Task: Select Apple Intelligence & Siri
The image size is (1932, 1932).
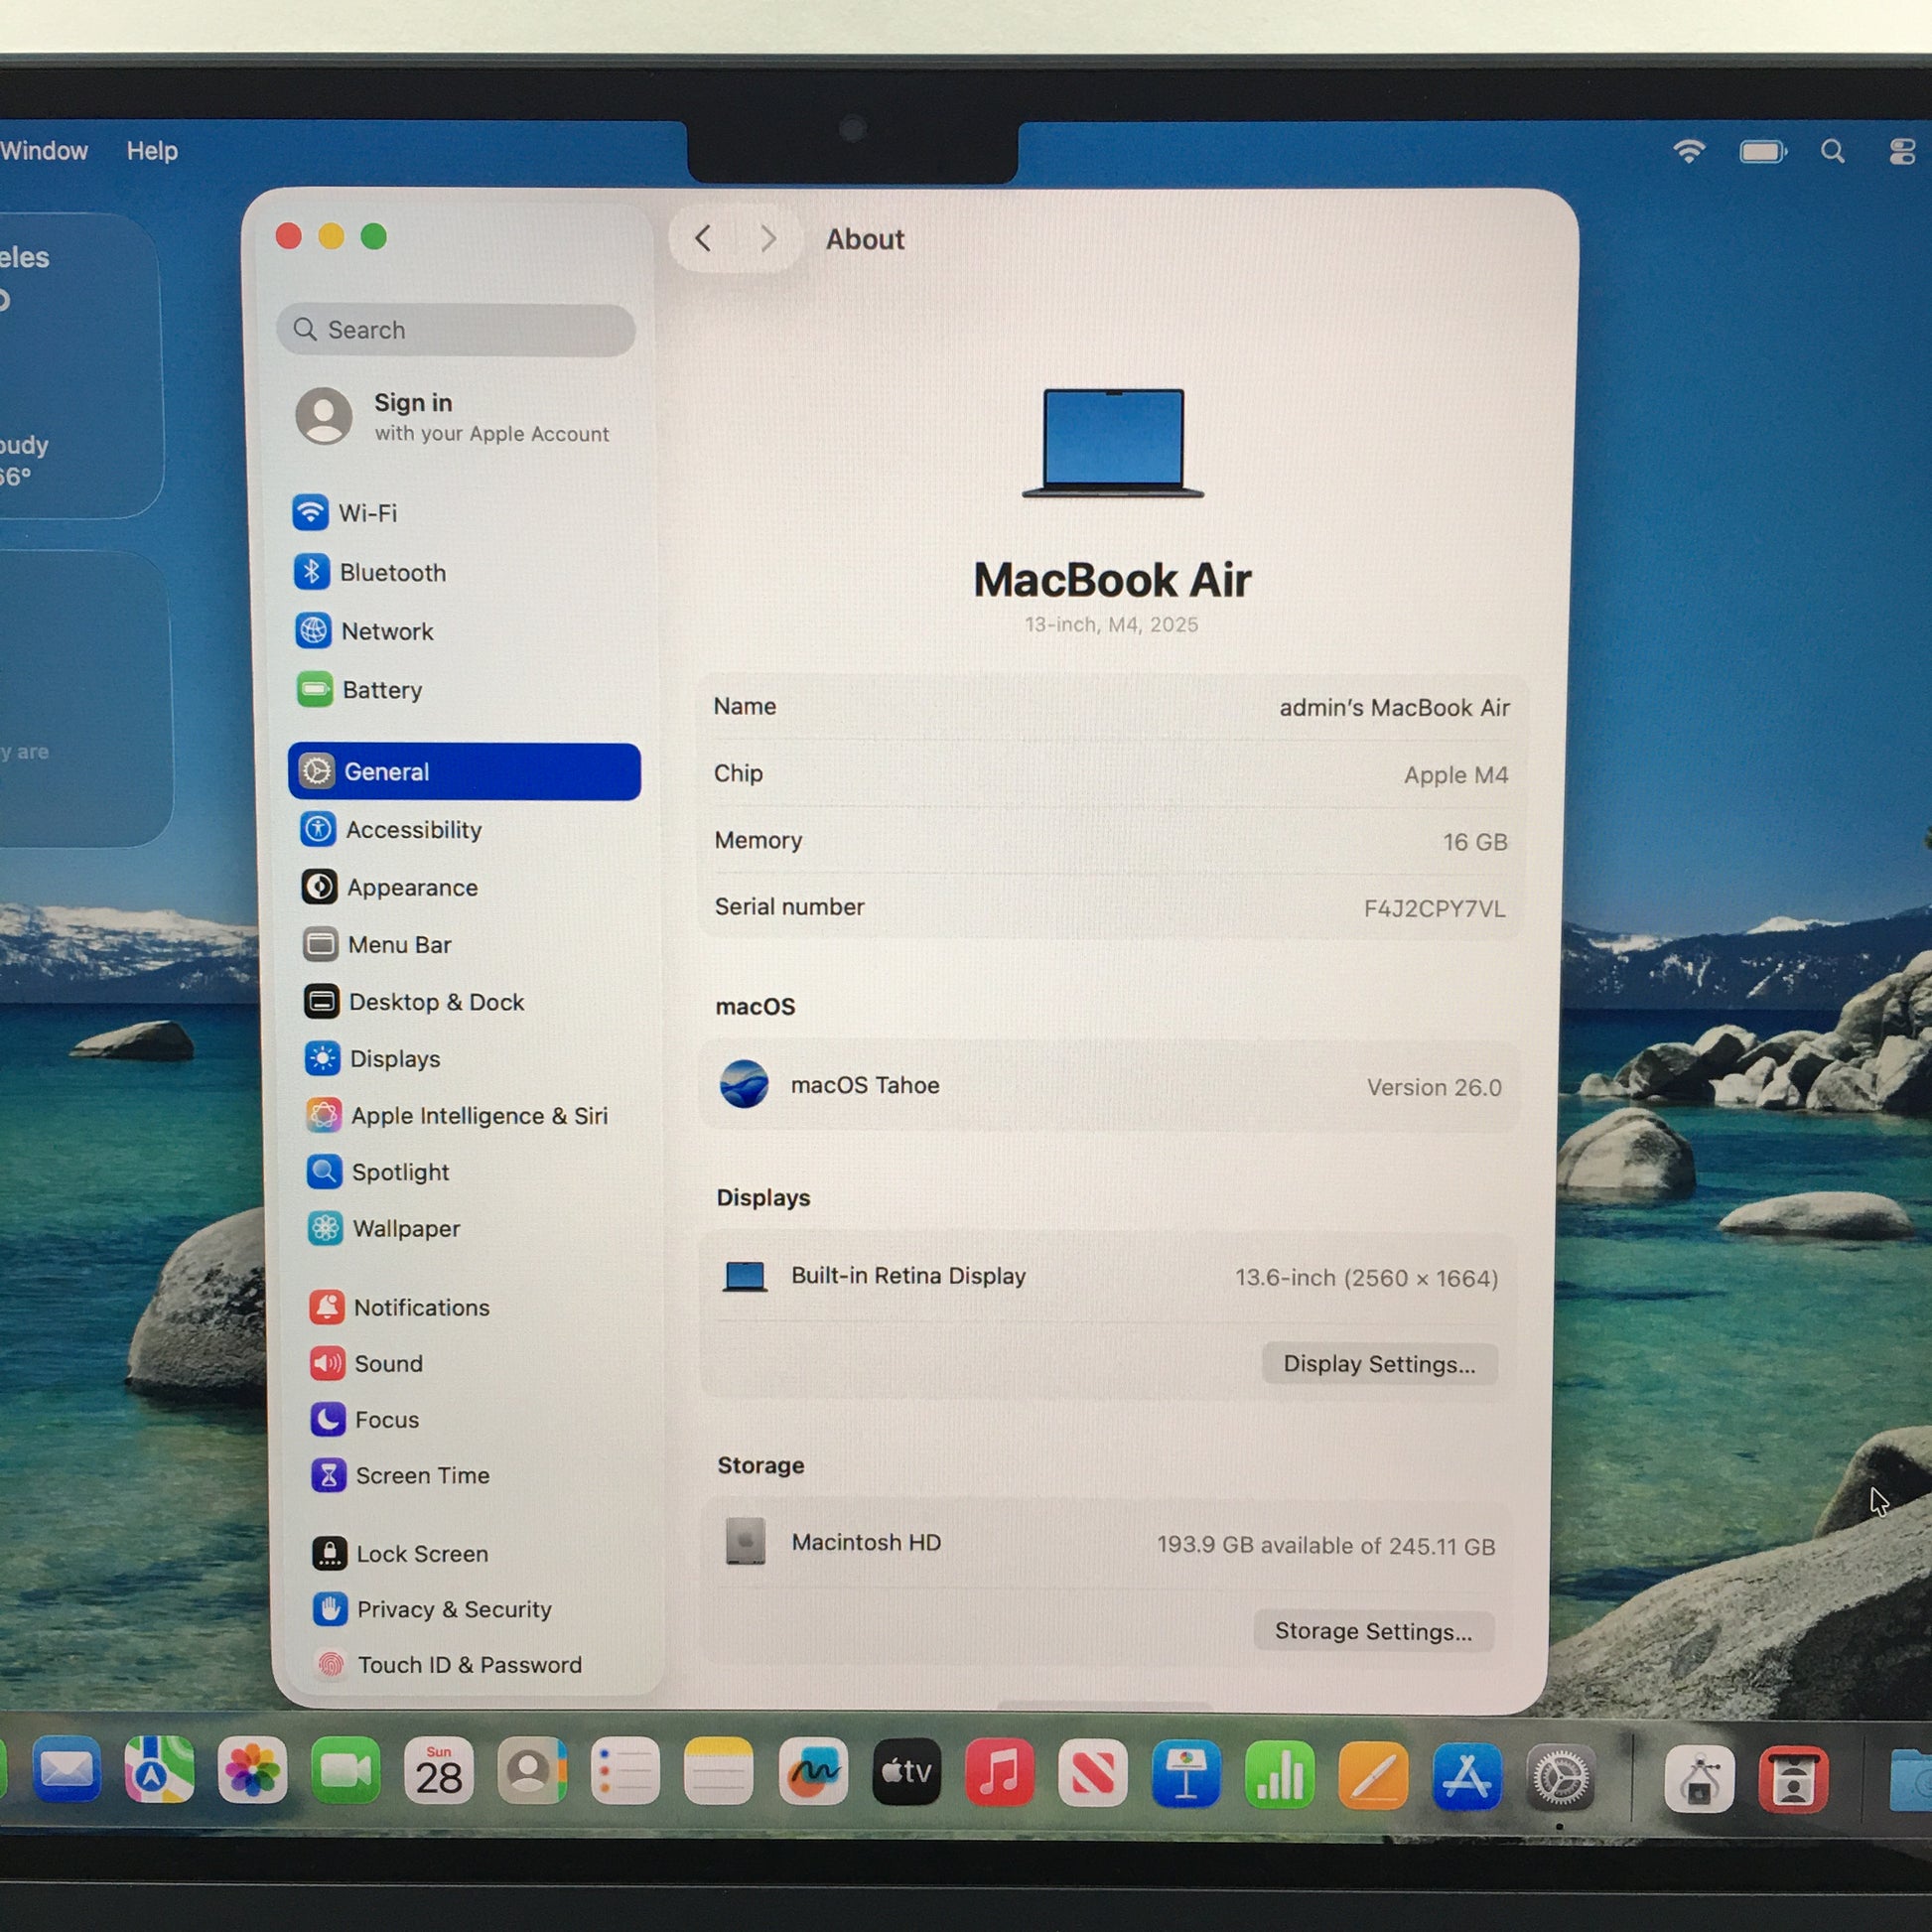Action: pyautogui.click(x=478, y=1115)
